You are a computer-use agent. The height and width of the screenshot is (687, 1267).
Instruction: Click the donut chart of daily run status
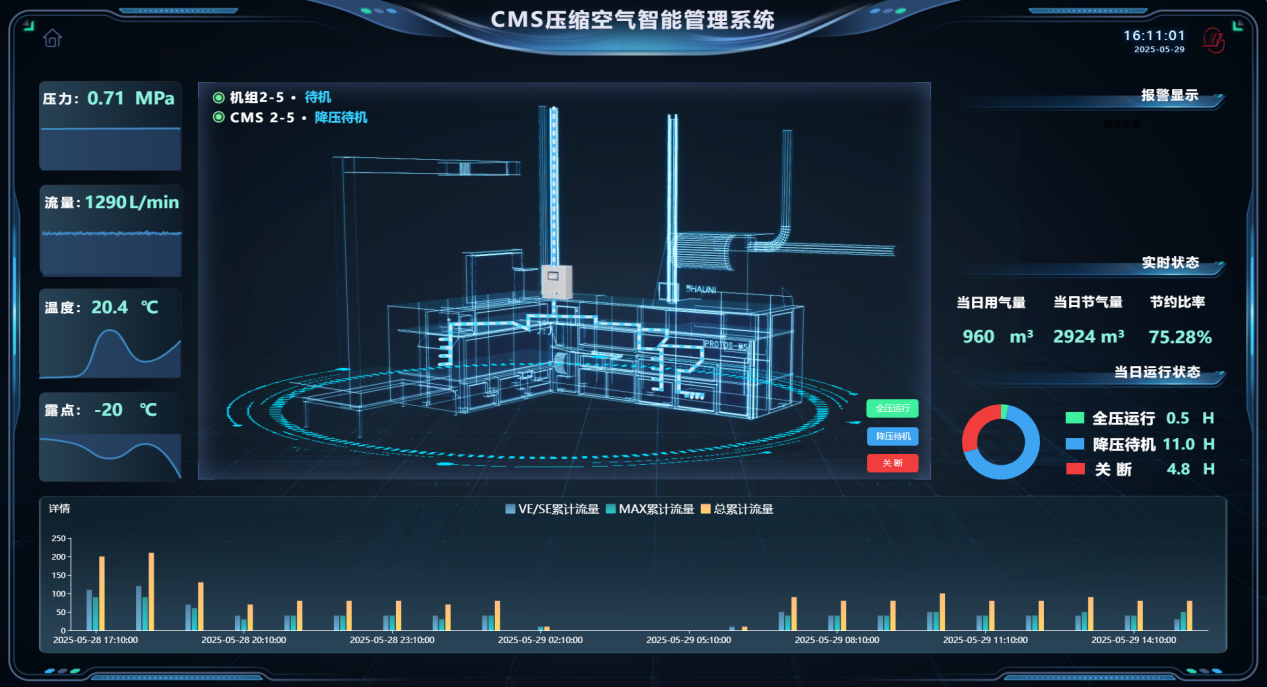click(1002, 442)
